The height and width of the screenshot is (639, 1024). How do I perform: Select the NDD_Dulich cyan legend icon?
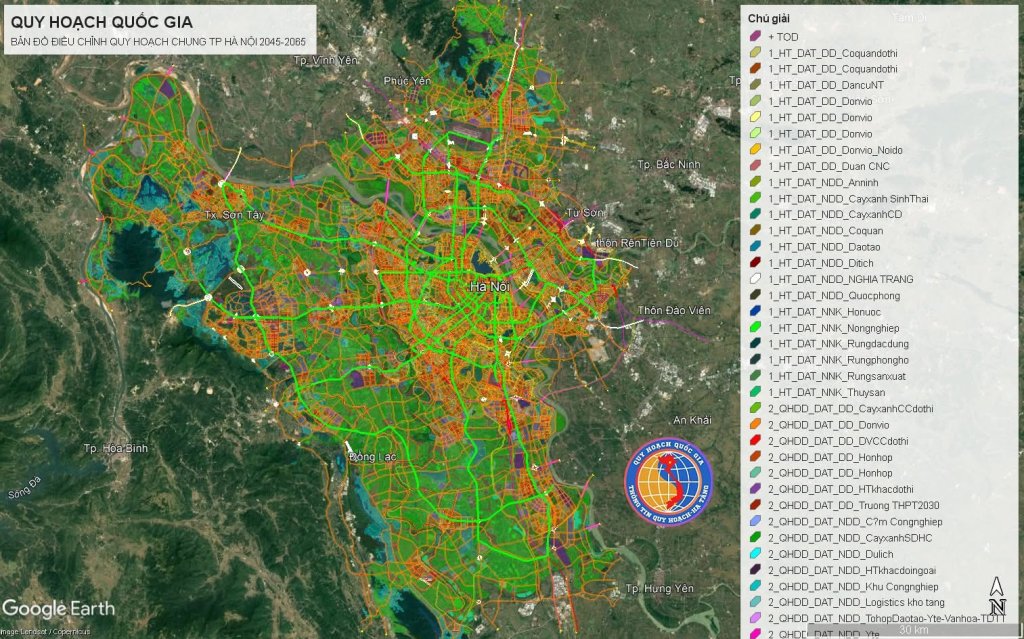tap(757, 553)
